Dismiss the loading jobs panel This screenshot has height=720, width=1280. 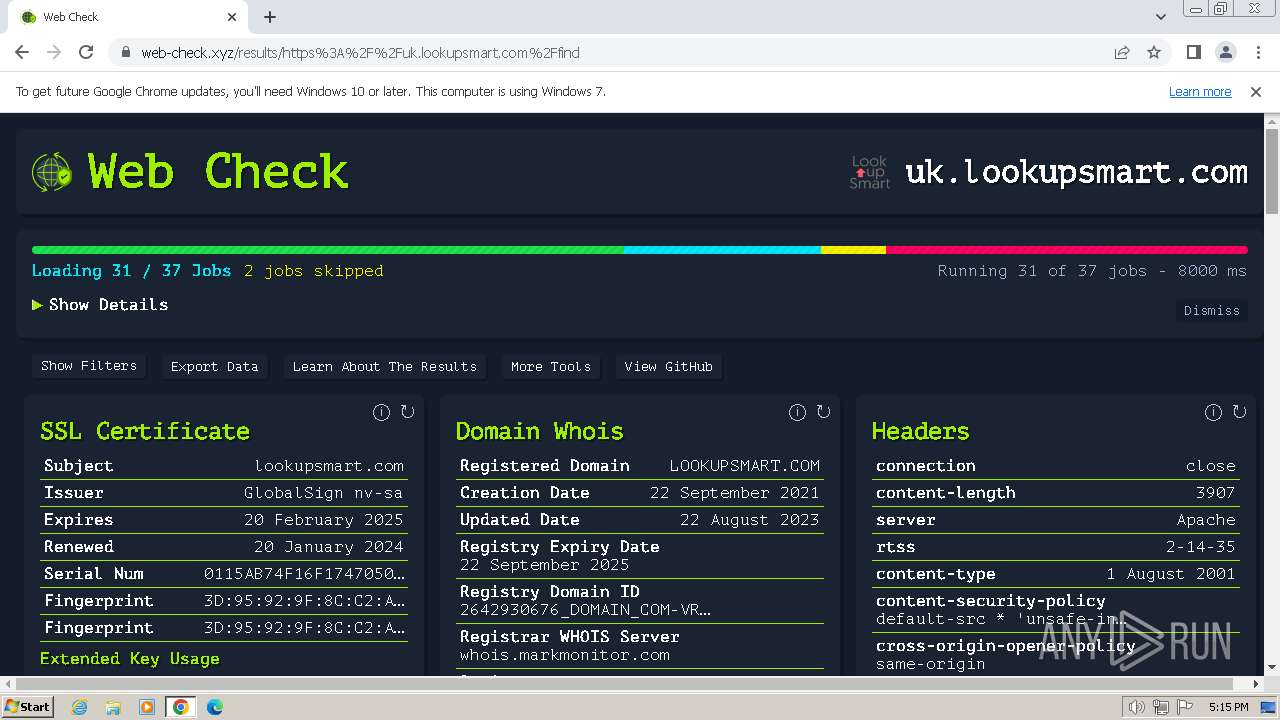1212,311
